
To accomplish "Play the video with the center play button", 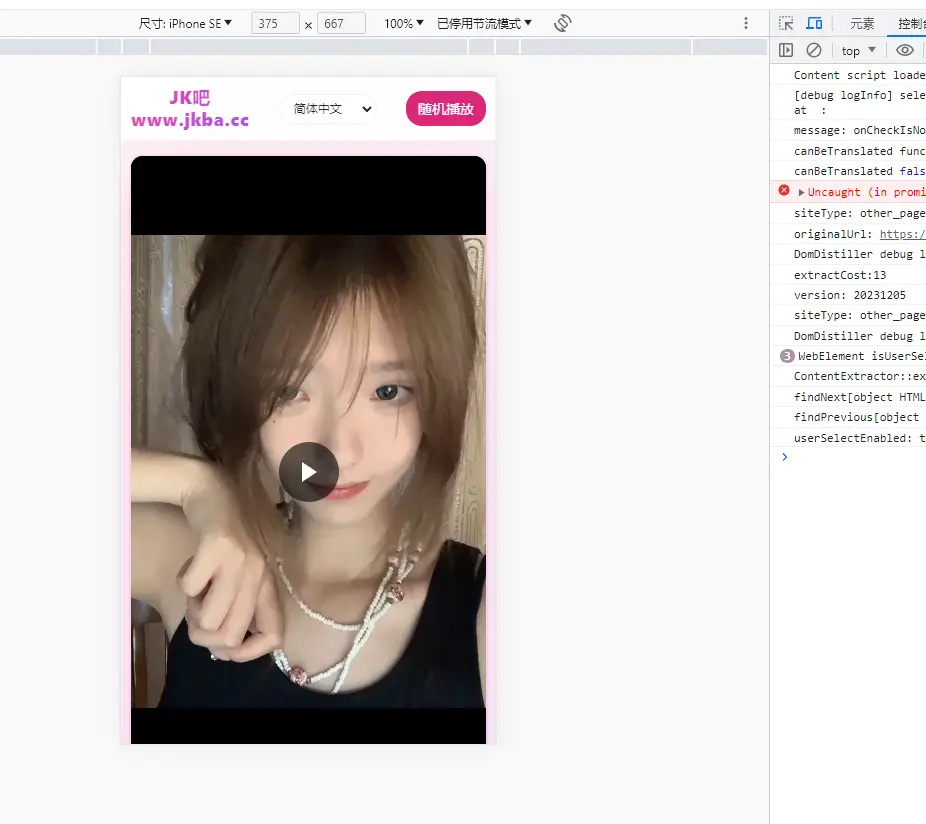I will (x=308, y=472).
